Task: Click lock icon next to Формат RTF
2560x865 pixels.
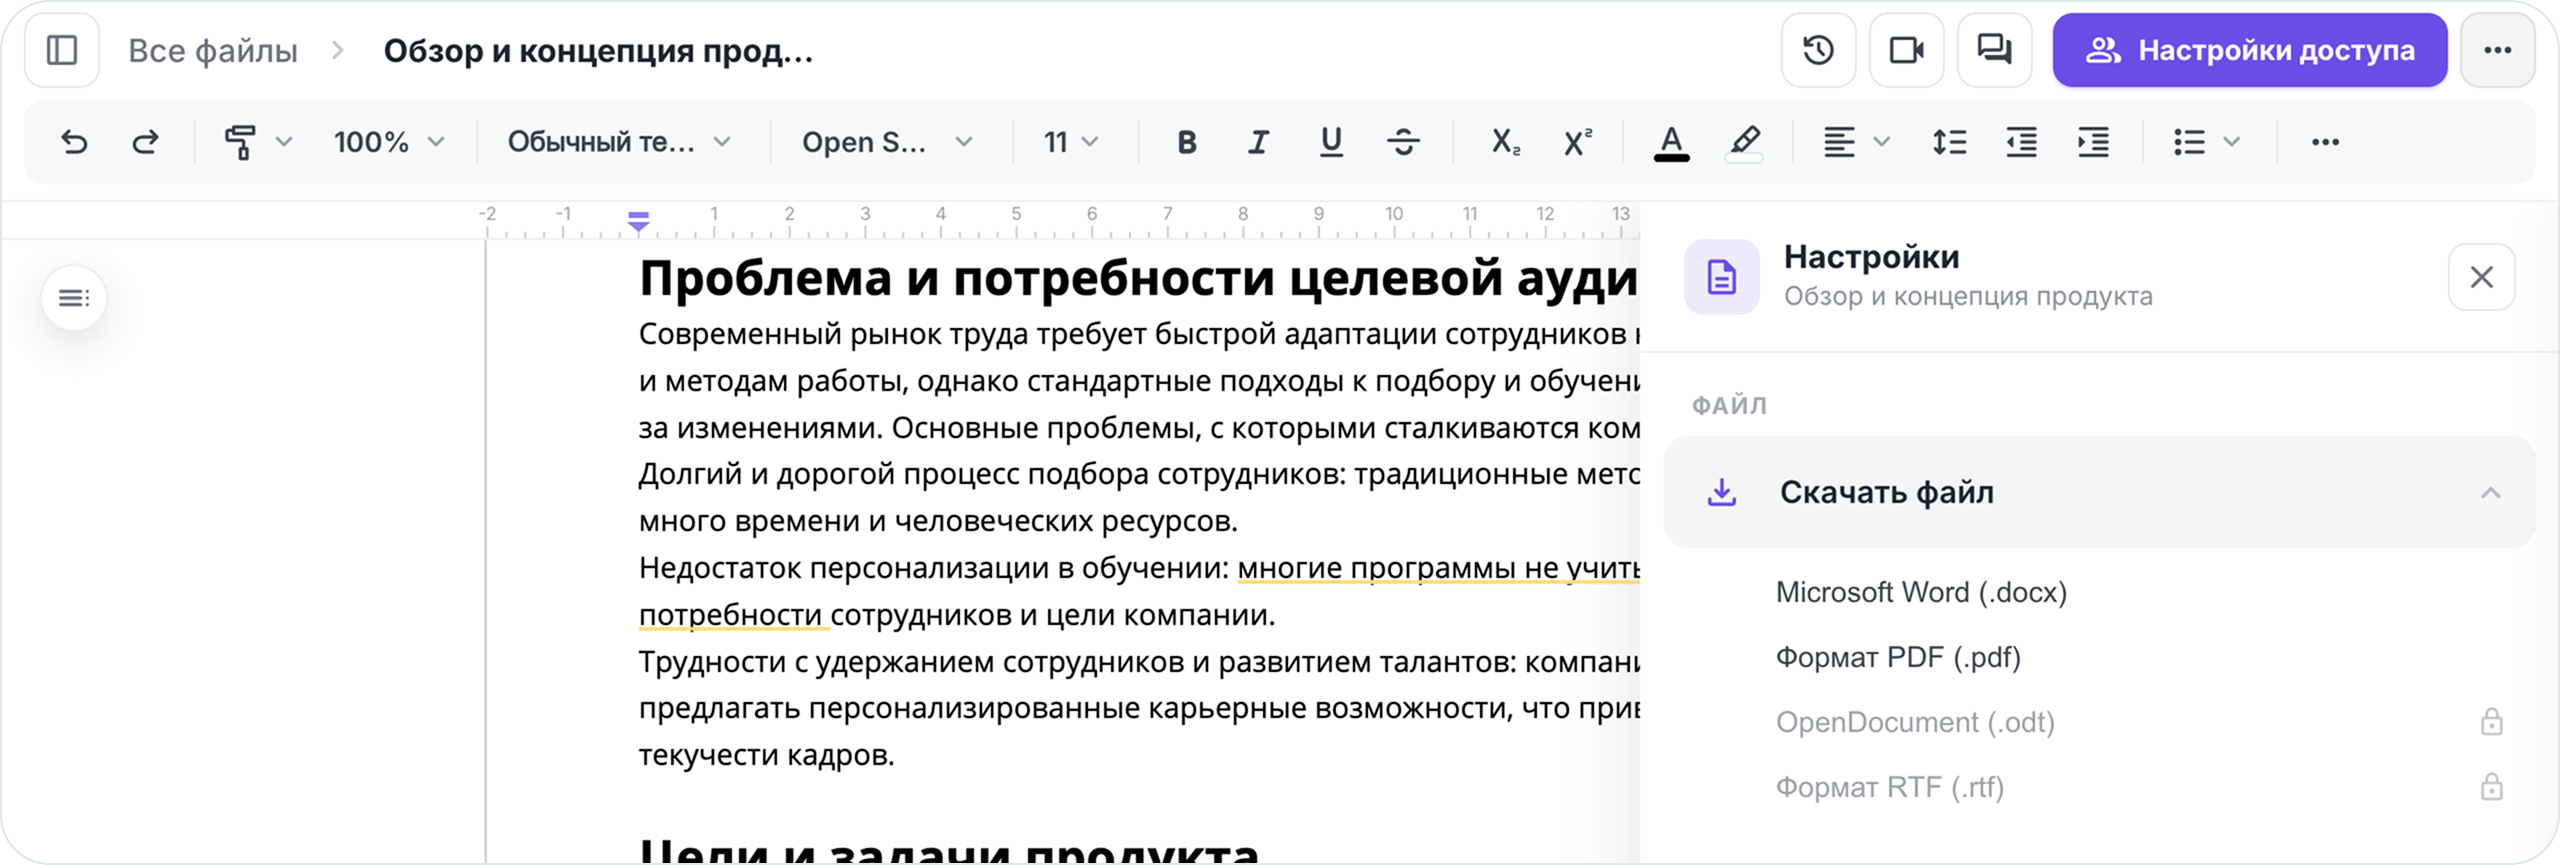Action: 2491,786
